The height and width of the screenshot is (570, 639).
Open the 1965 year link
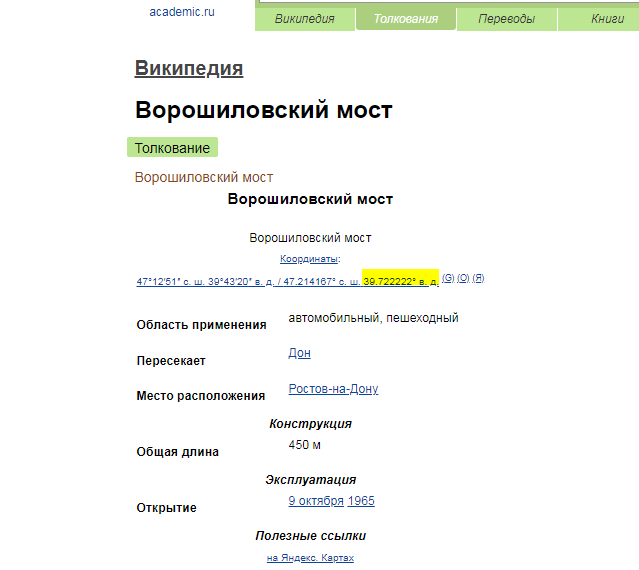[x=363, y=500]
